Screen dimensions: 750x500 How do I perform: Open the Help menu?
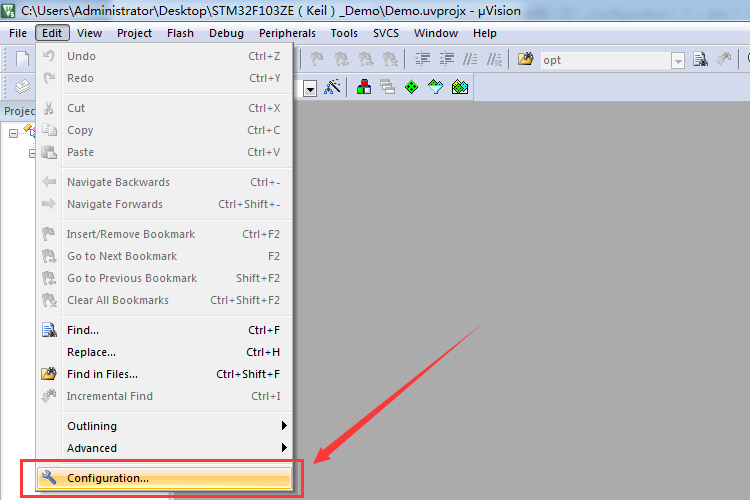(x=485, y=33)
